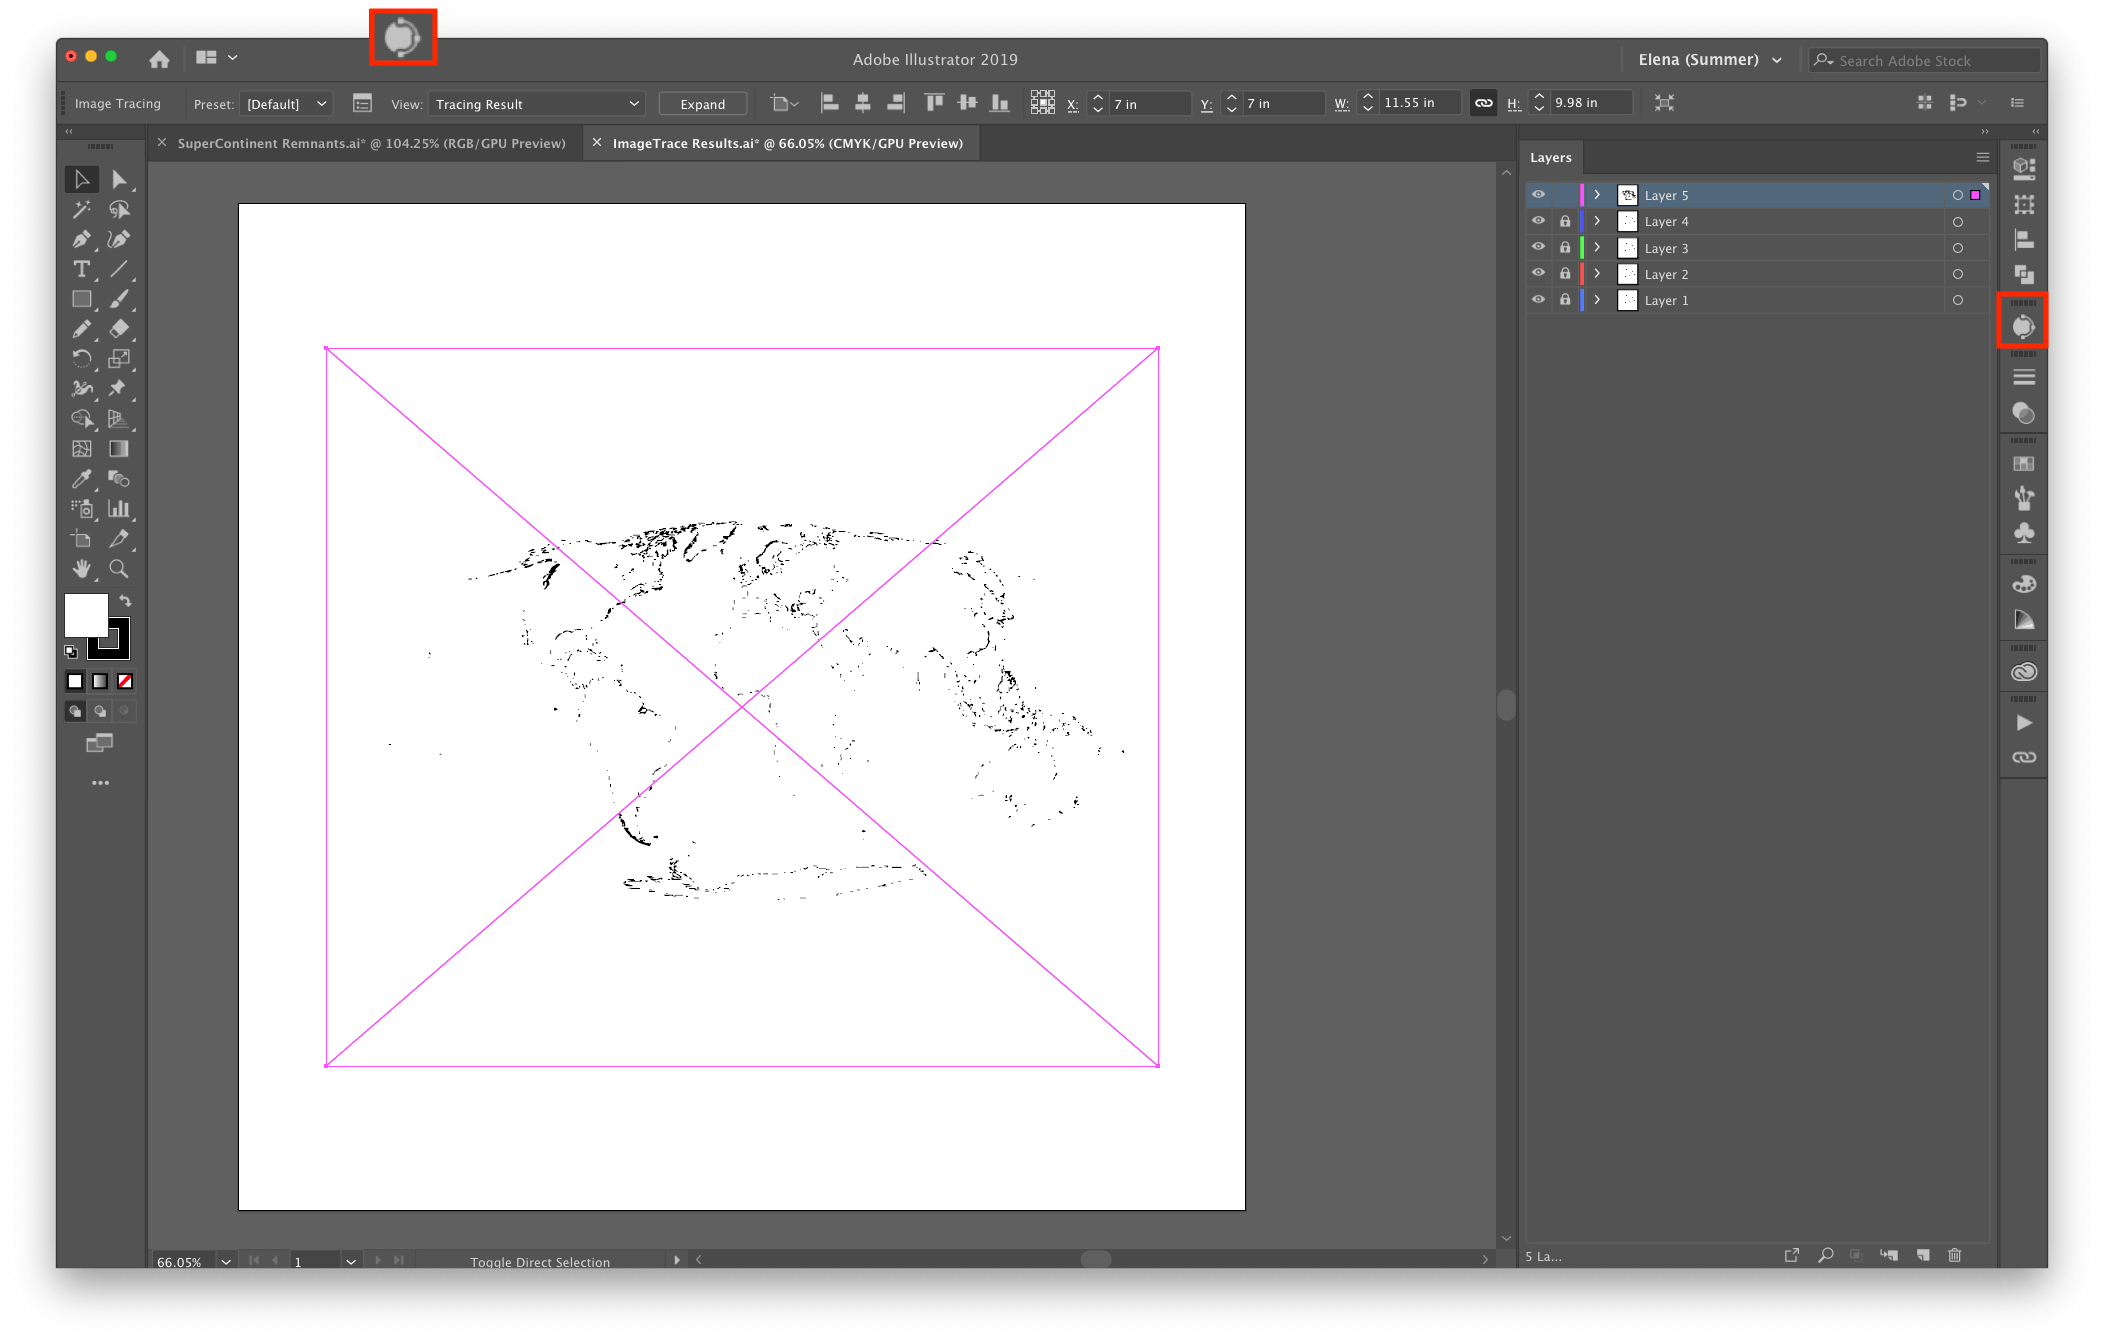The height and width of the screenshot is (1342, 2104).
Task: Select the Eyedropper tool
Action: tap(81, 479)
